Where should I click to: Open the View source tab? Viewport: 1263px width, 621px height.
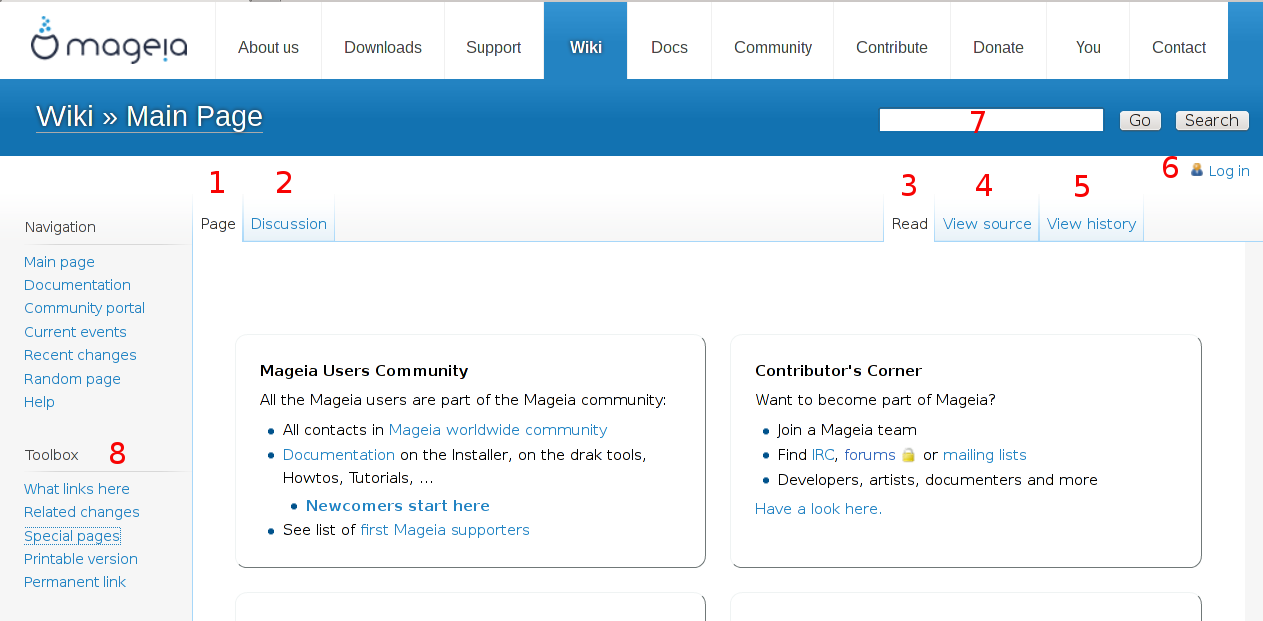[x=987, y=224]
